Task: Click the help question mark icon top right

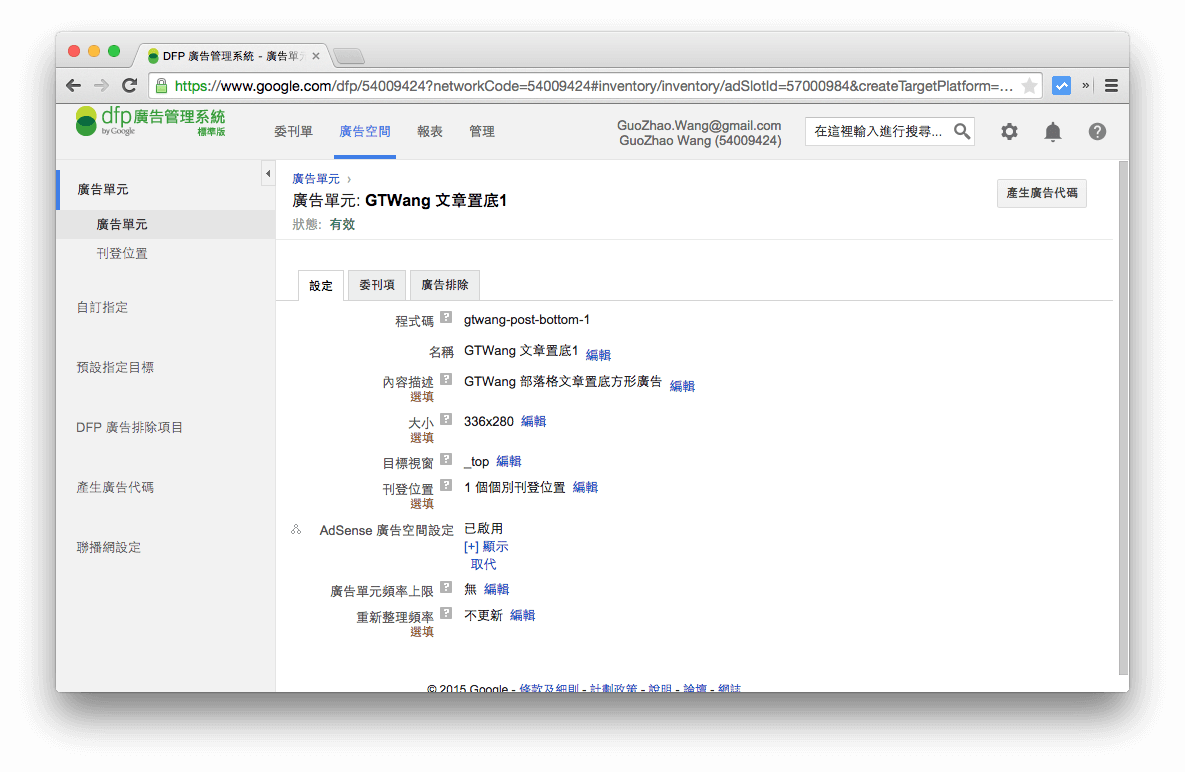Action: point(1097,131)
